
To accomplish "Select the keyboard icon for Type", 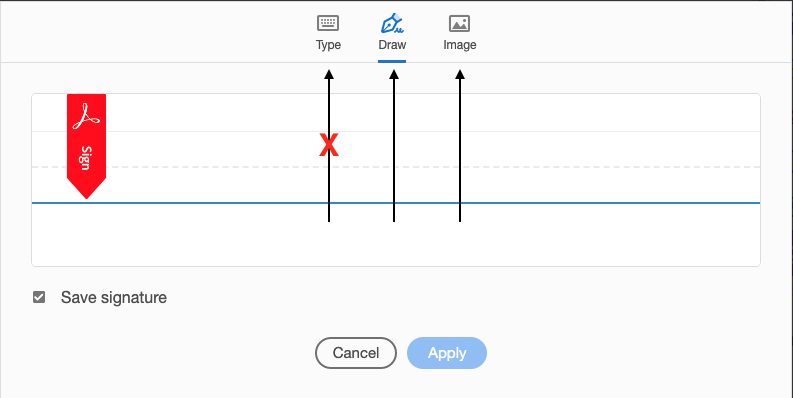I will (328, 23).
